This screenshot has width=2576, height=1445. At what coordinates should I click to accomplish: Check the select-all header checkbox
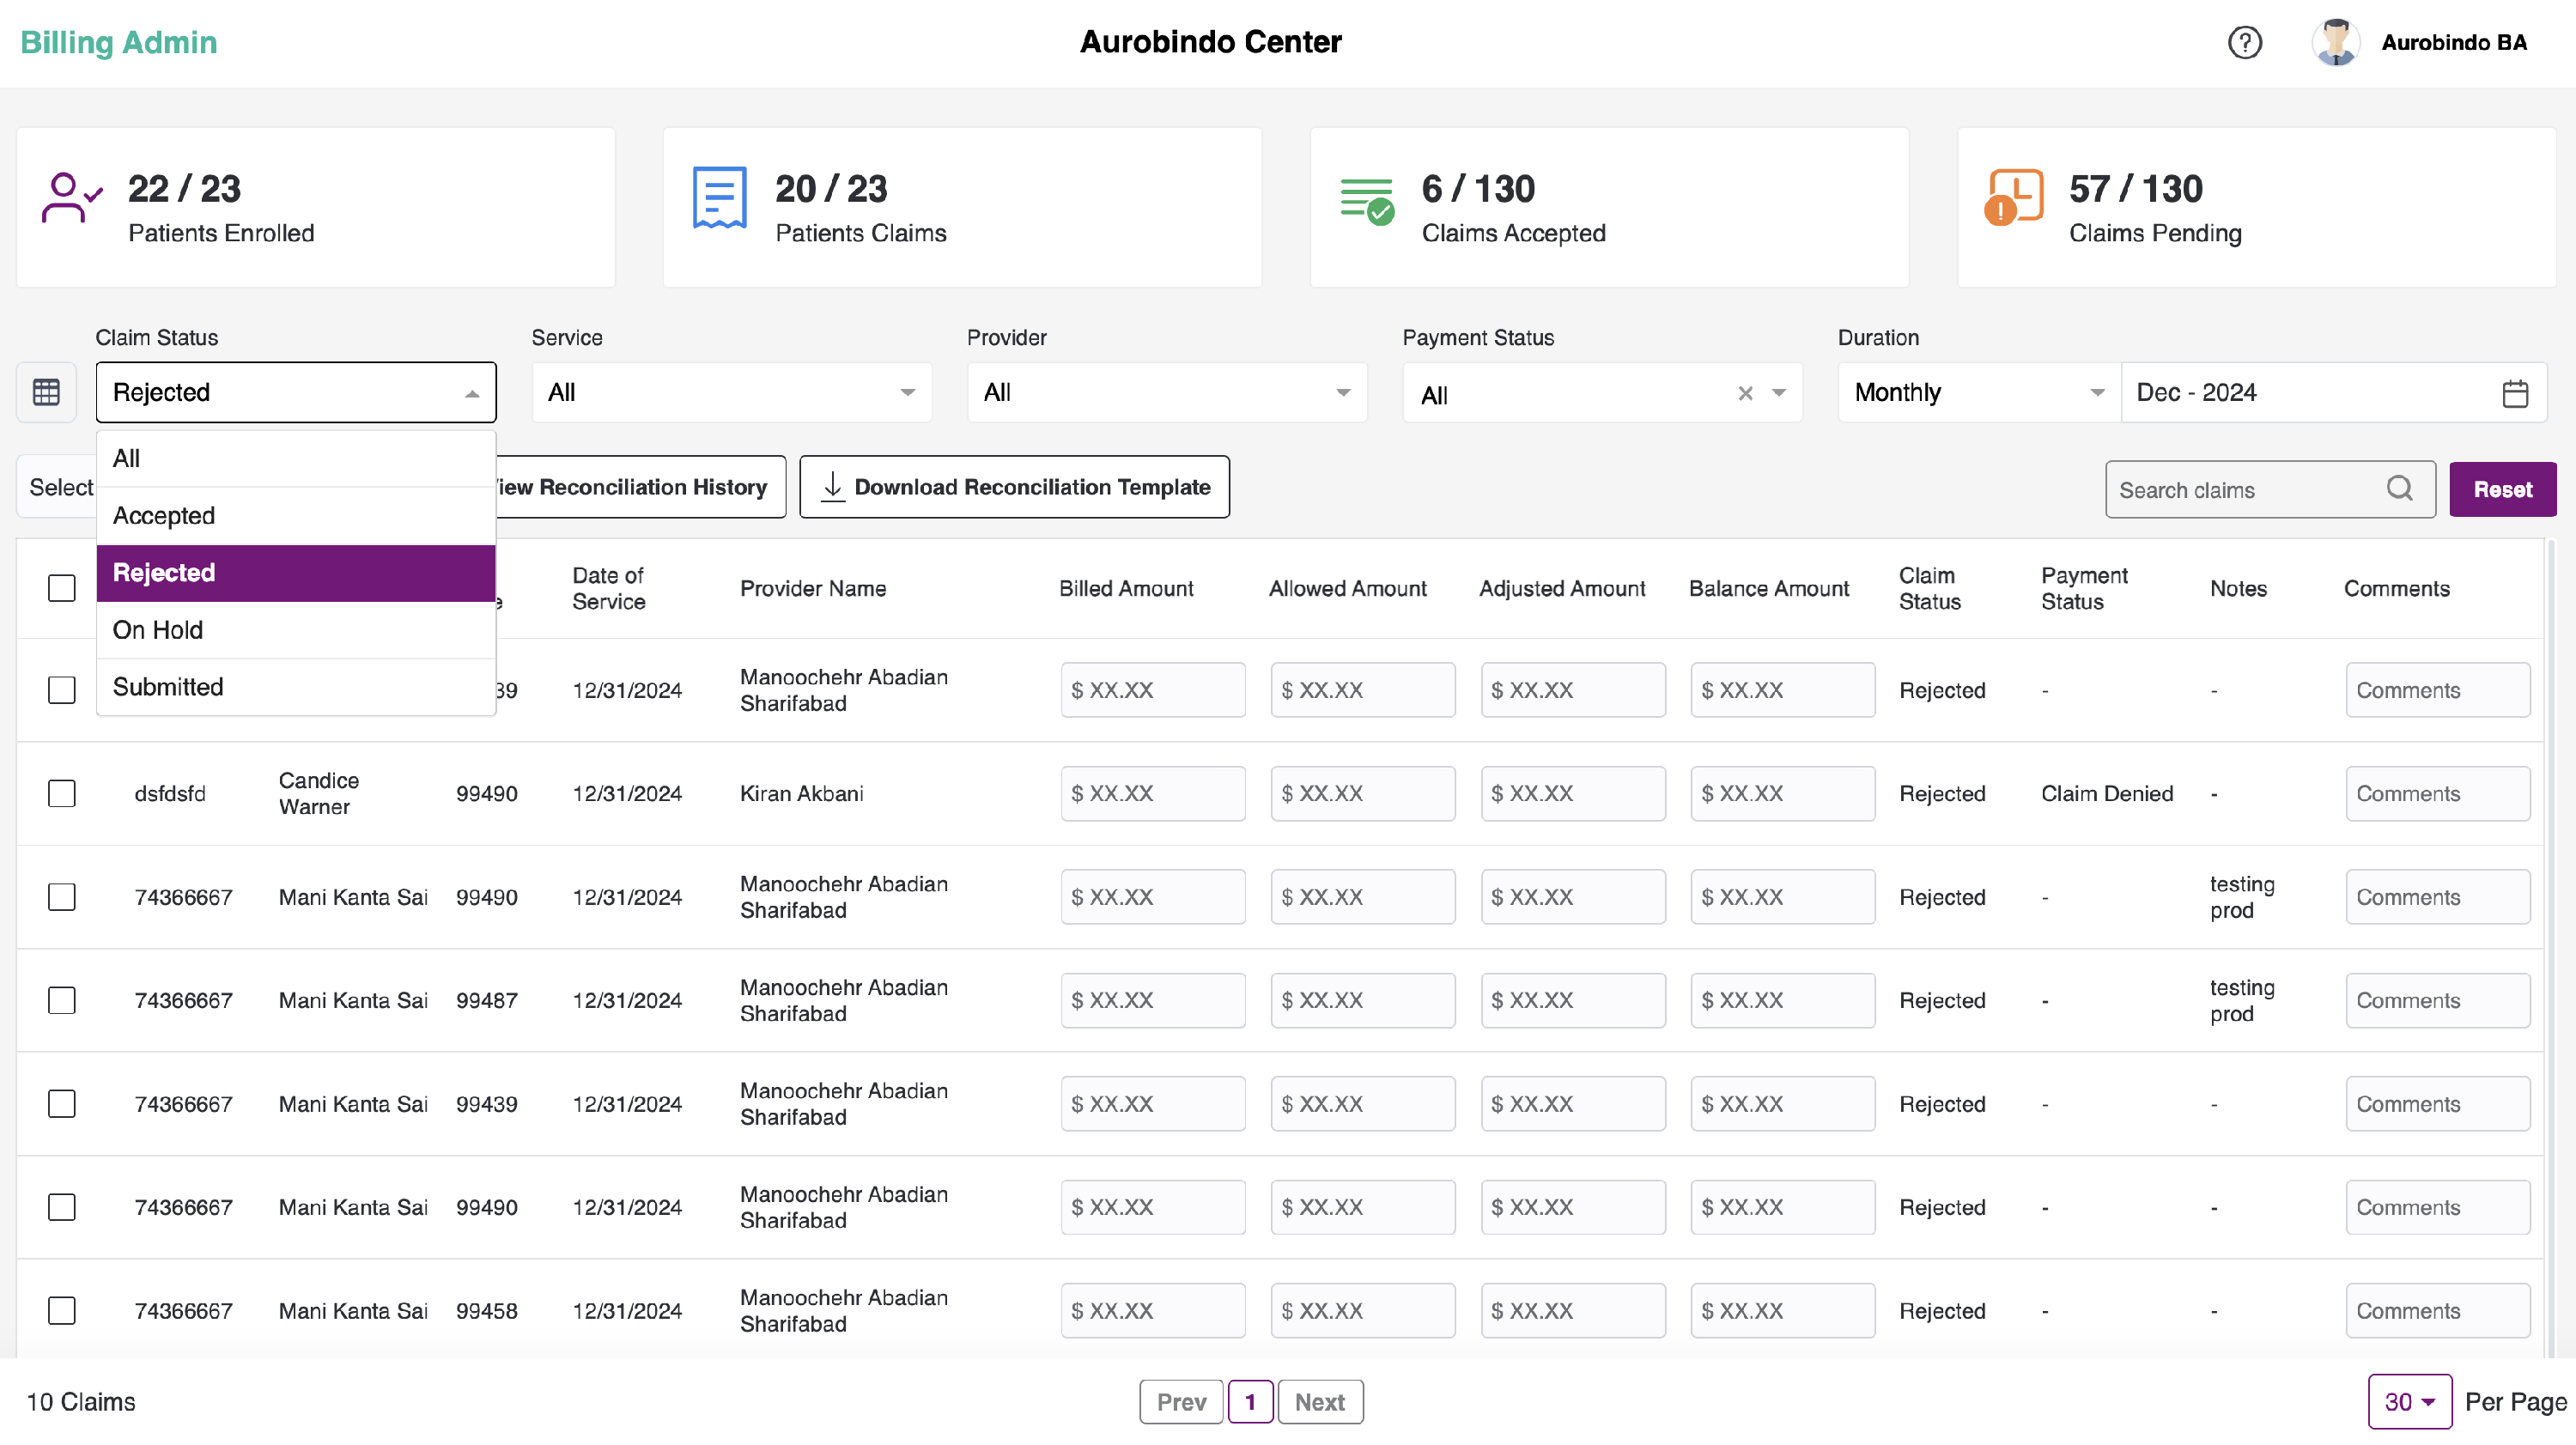pos(62,588)
